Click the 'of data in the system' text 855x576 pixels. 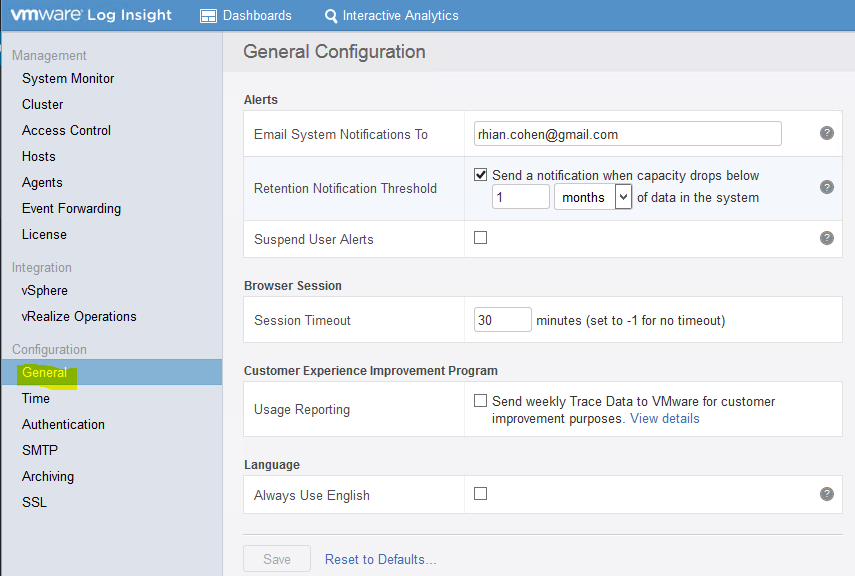point(698,197)
